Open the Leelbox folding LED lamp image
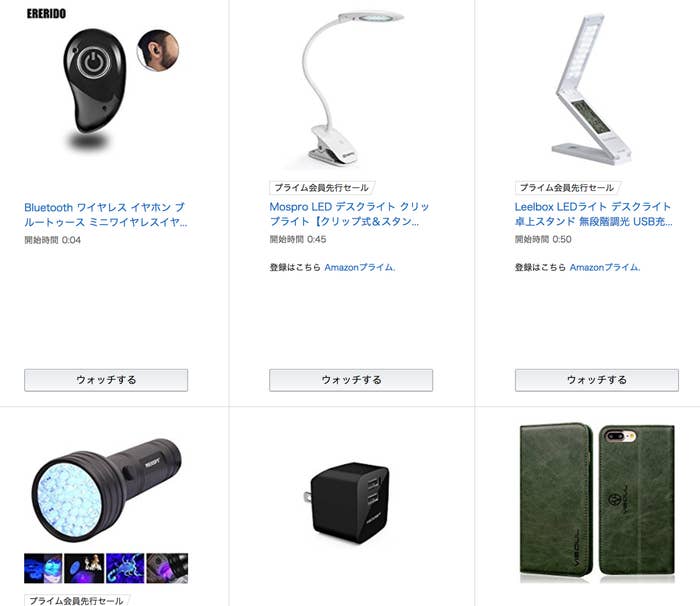The height and width of the screenshot is (606, 700). 593,89
